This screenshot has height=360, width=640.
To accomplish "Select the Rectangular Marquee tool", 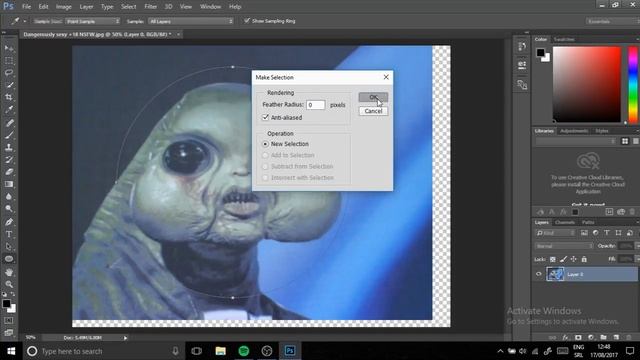I will point(9,61).
